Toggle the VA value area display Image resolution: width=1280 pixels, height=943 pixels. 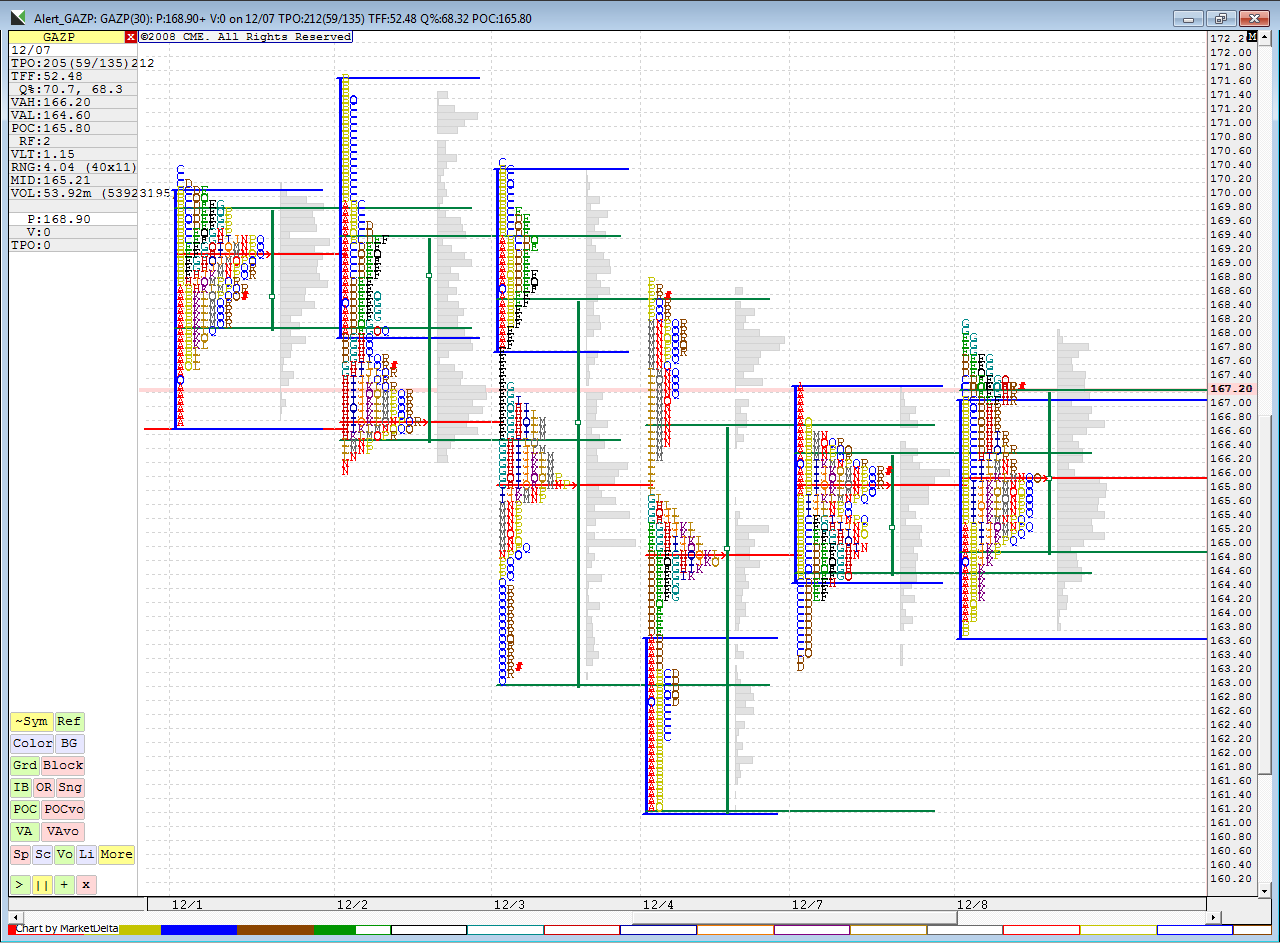pos(24,832)
